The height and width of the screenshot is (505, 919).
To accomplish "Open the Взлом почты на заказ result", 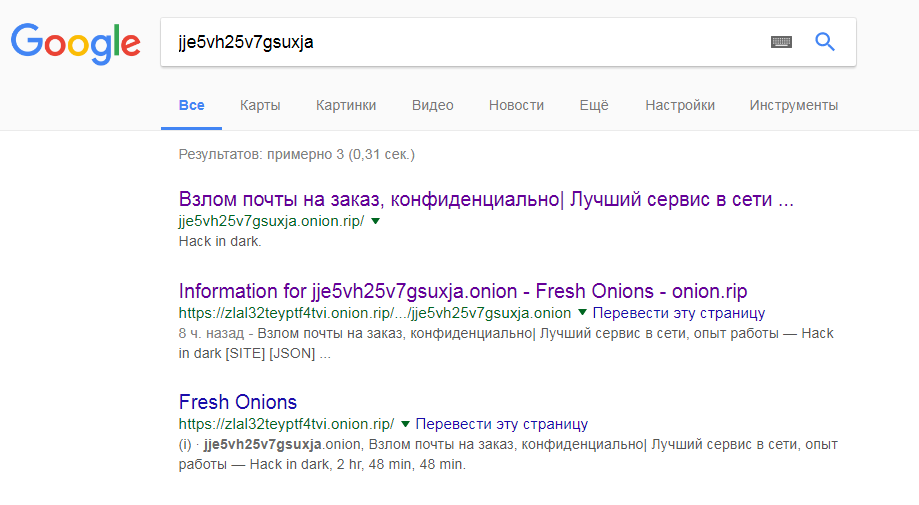I will tap(486, 199).
